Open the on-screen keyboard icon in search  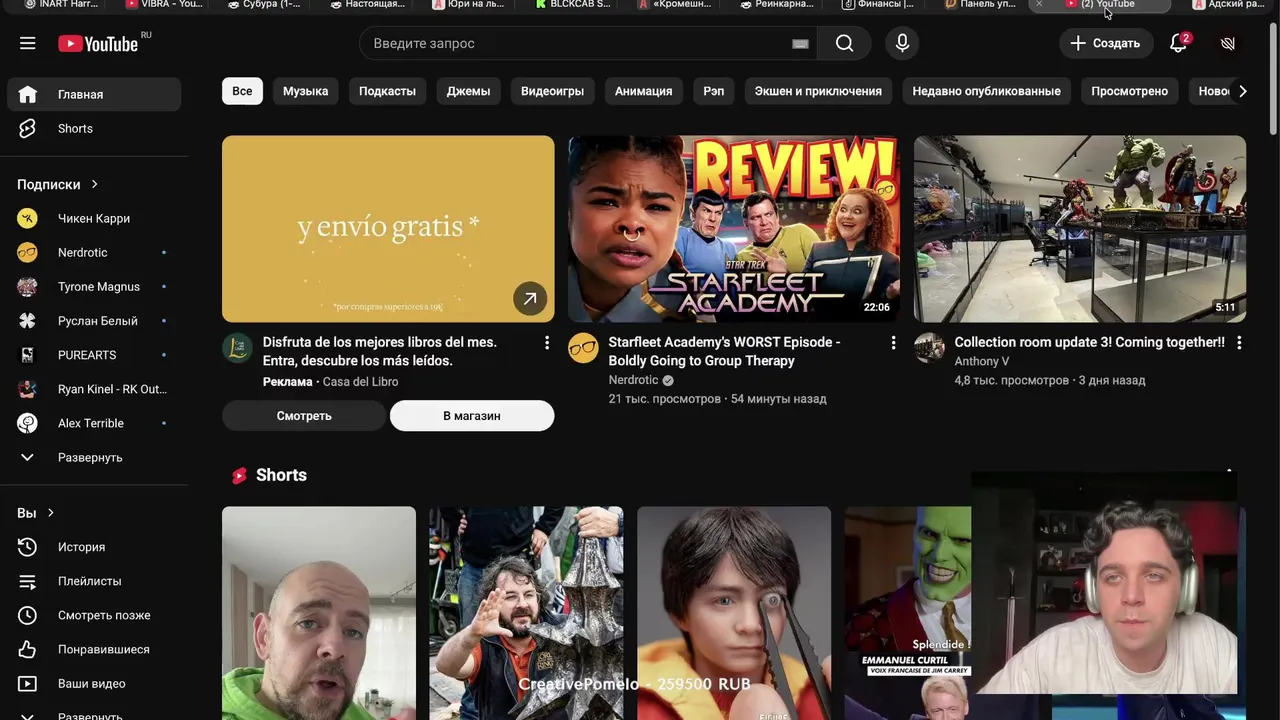[x=800, y=43]
